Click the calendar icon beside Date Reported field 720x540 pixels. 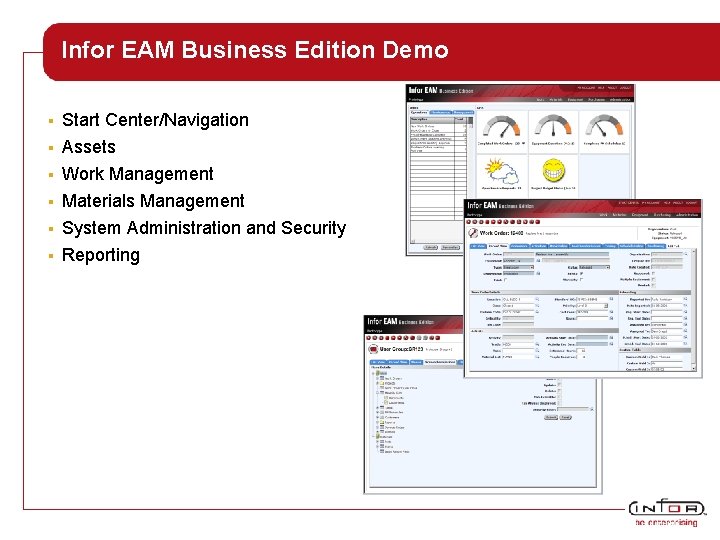685,305
